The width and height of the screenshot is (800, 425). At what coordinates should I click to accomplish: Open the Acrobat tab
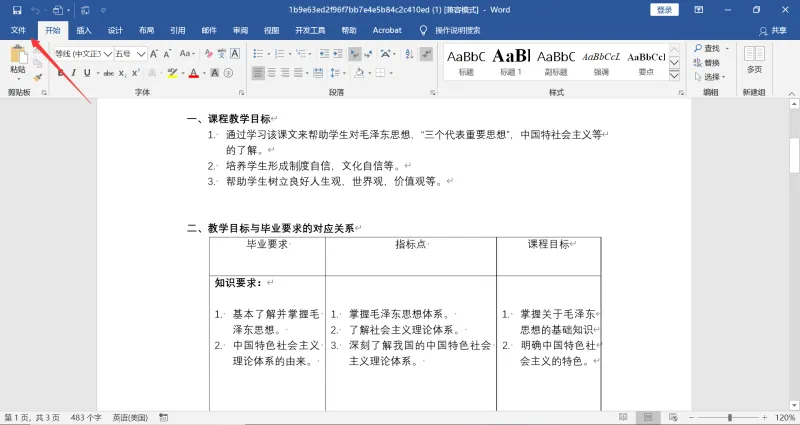coord(387,30)
